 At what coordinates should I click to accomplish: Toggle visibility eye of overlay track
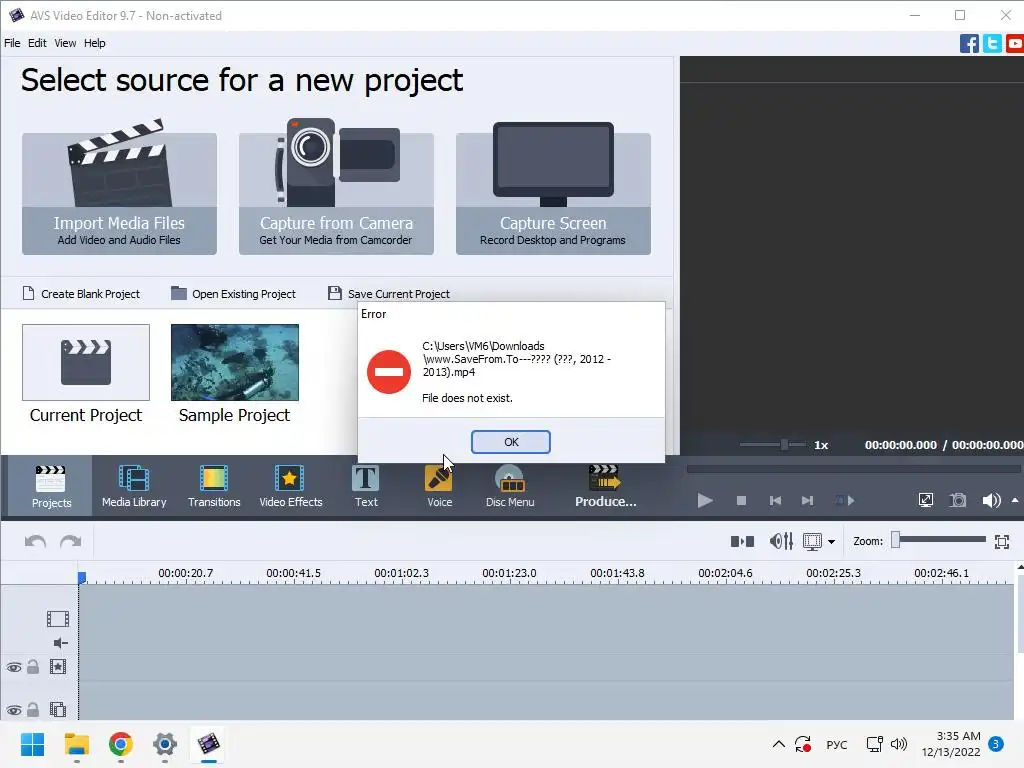[x=14, y=710]
